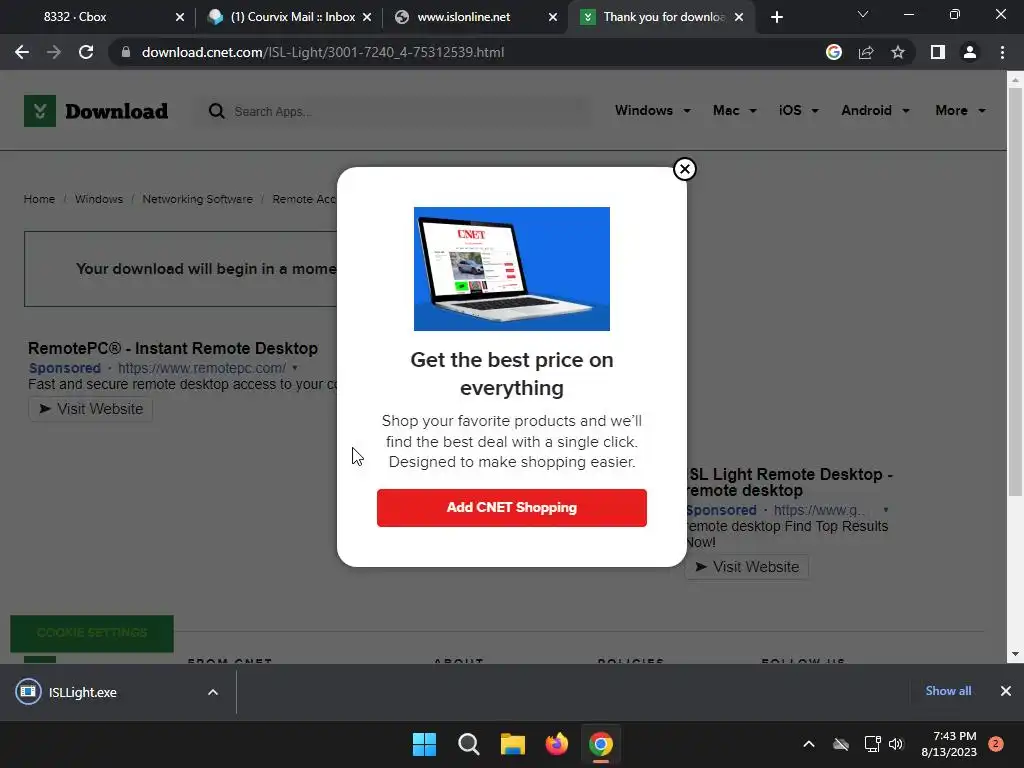Image resolution: width=1024 pixels, height=768 pixels.
Task: Share this page icon
Action: pyautogui.click(x=866, y=52)
